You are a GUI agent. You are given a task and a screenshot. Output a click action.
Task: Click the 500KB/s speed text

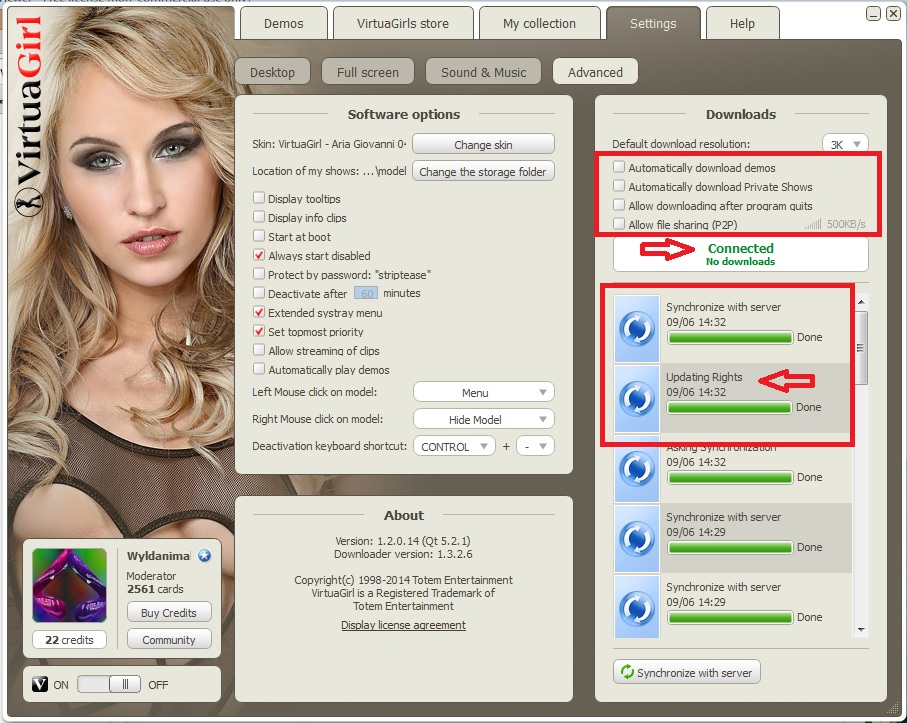846,224
